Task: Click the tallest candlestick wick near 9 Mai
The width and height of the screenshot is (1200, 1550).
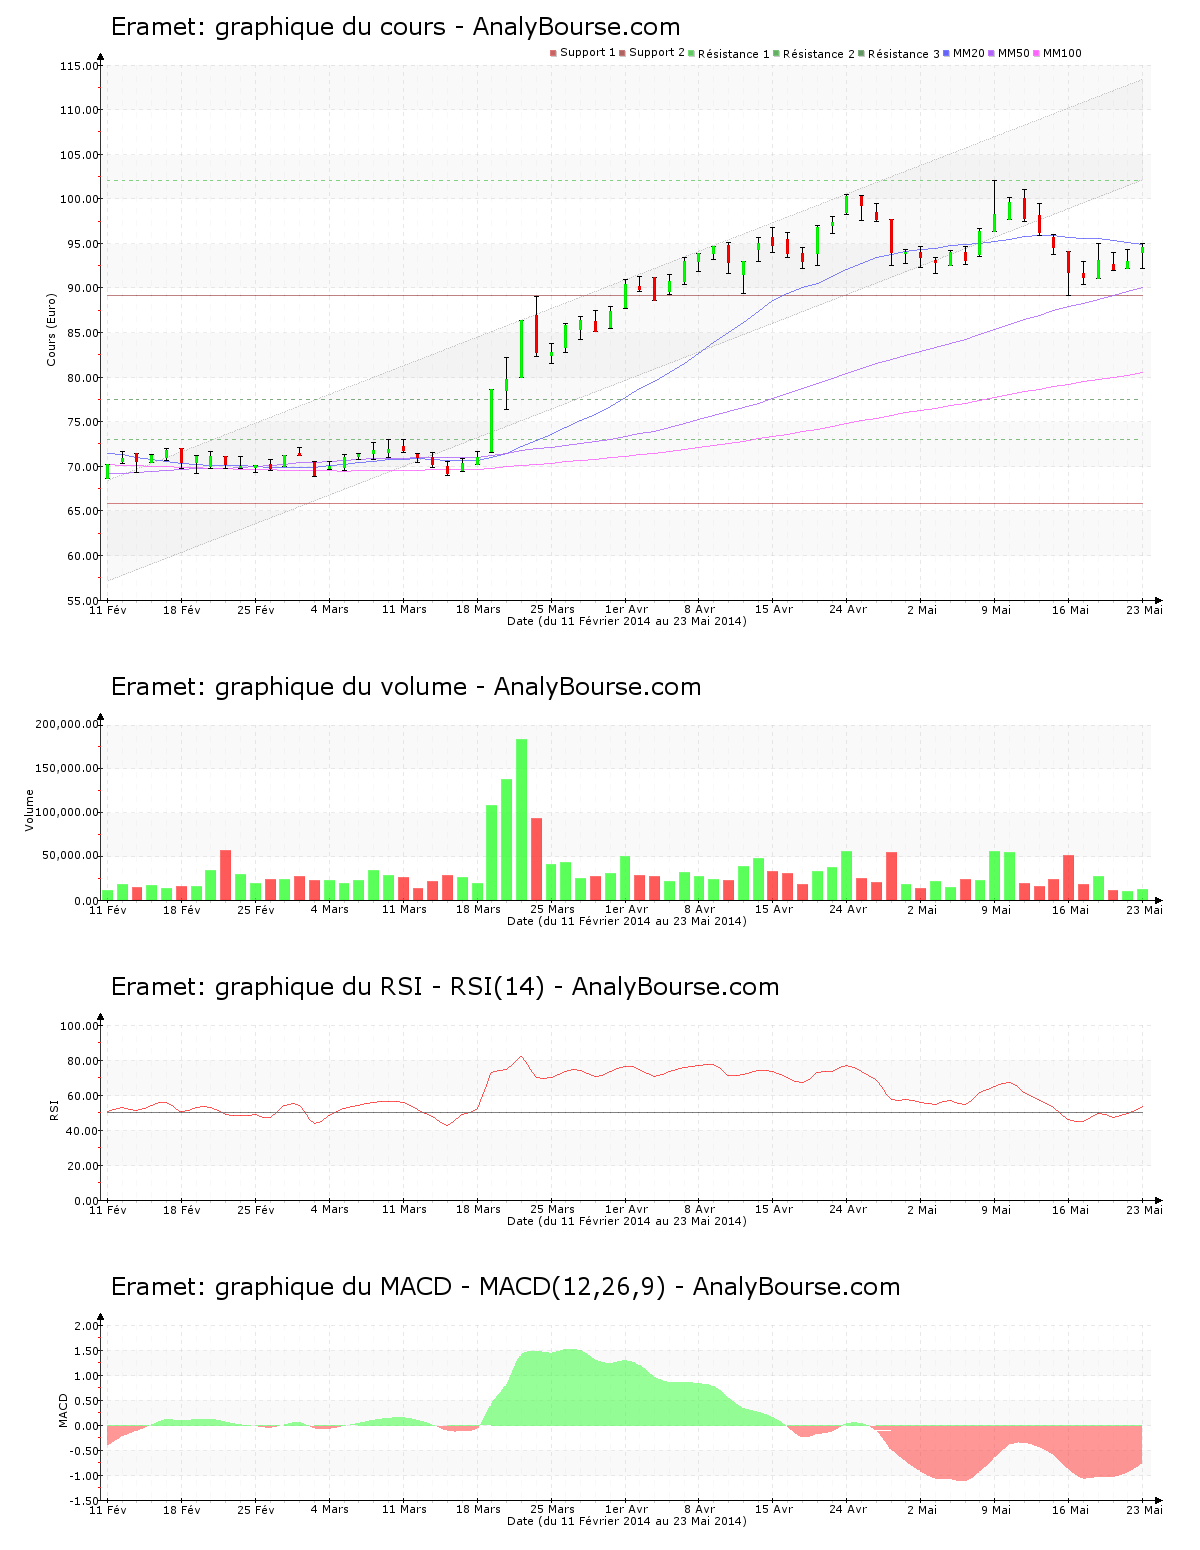Action: click(x=995, y=206)
